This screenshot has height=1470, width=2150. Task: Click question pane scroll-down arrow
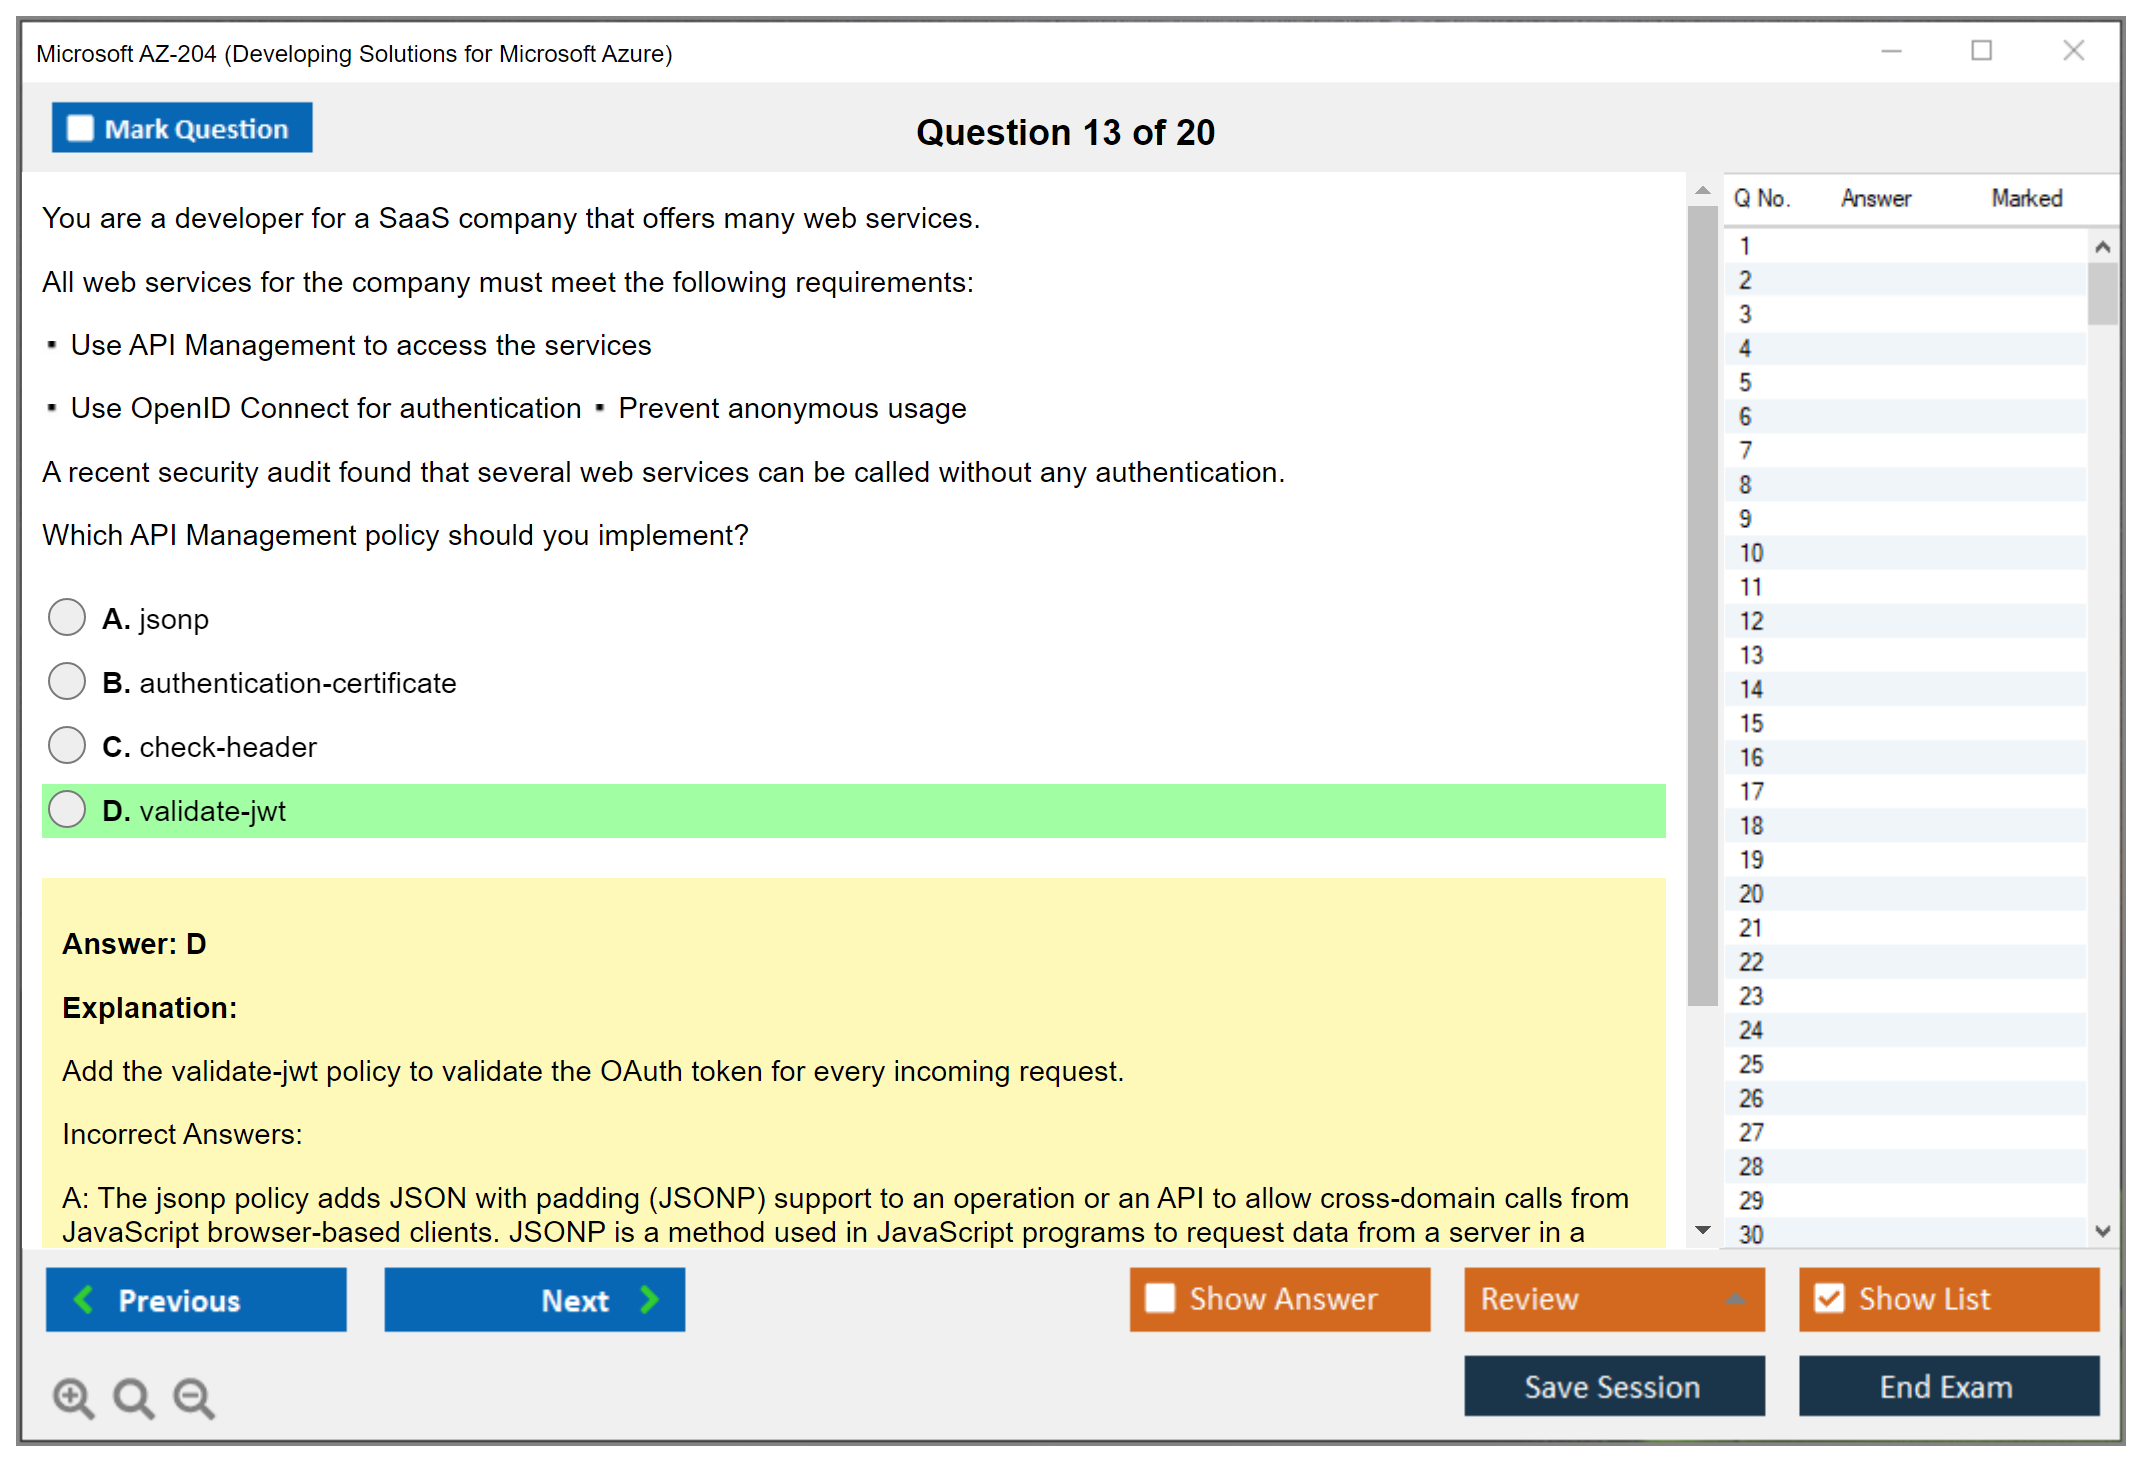point(1703,1230)
